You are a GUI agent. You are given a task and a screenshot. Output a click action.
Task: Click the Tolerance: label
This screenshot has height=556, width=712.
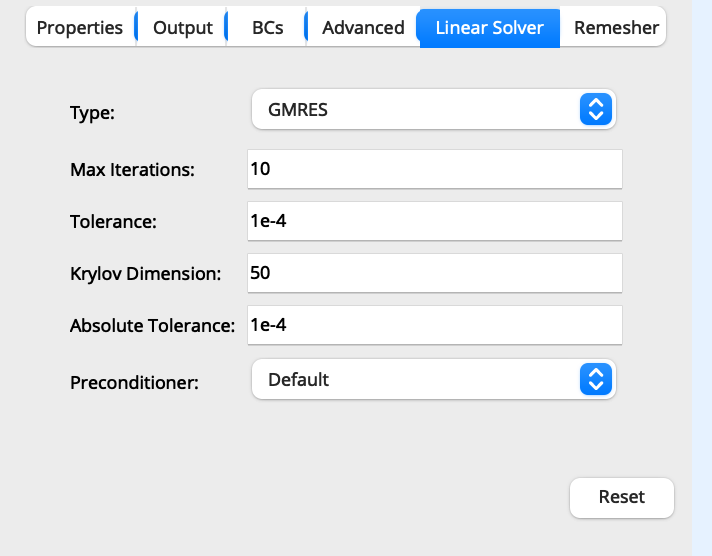pos(113,222)
